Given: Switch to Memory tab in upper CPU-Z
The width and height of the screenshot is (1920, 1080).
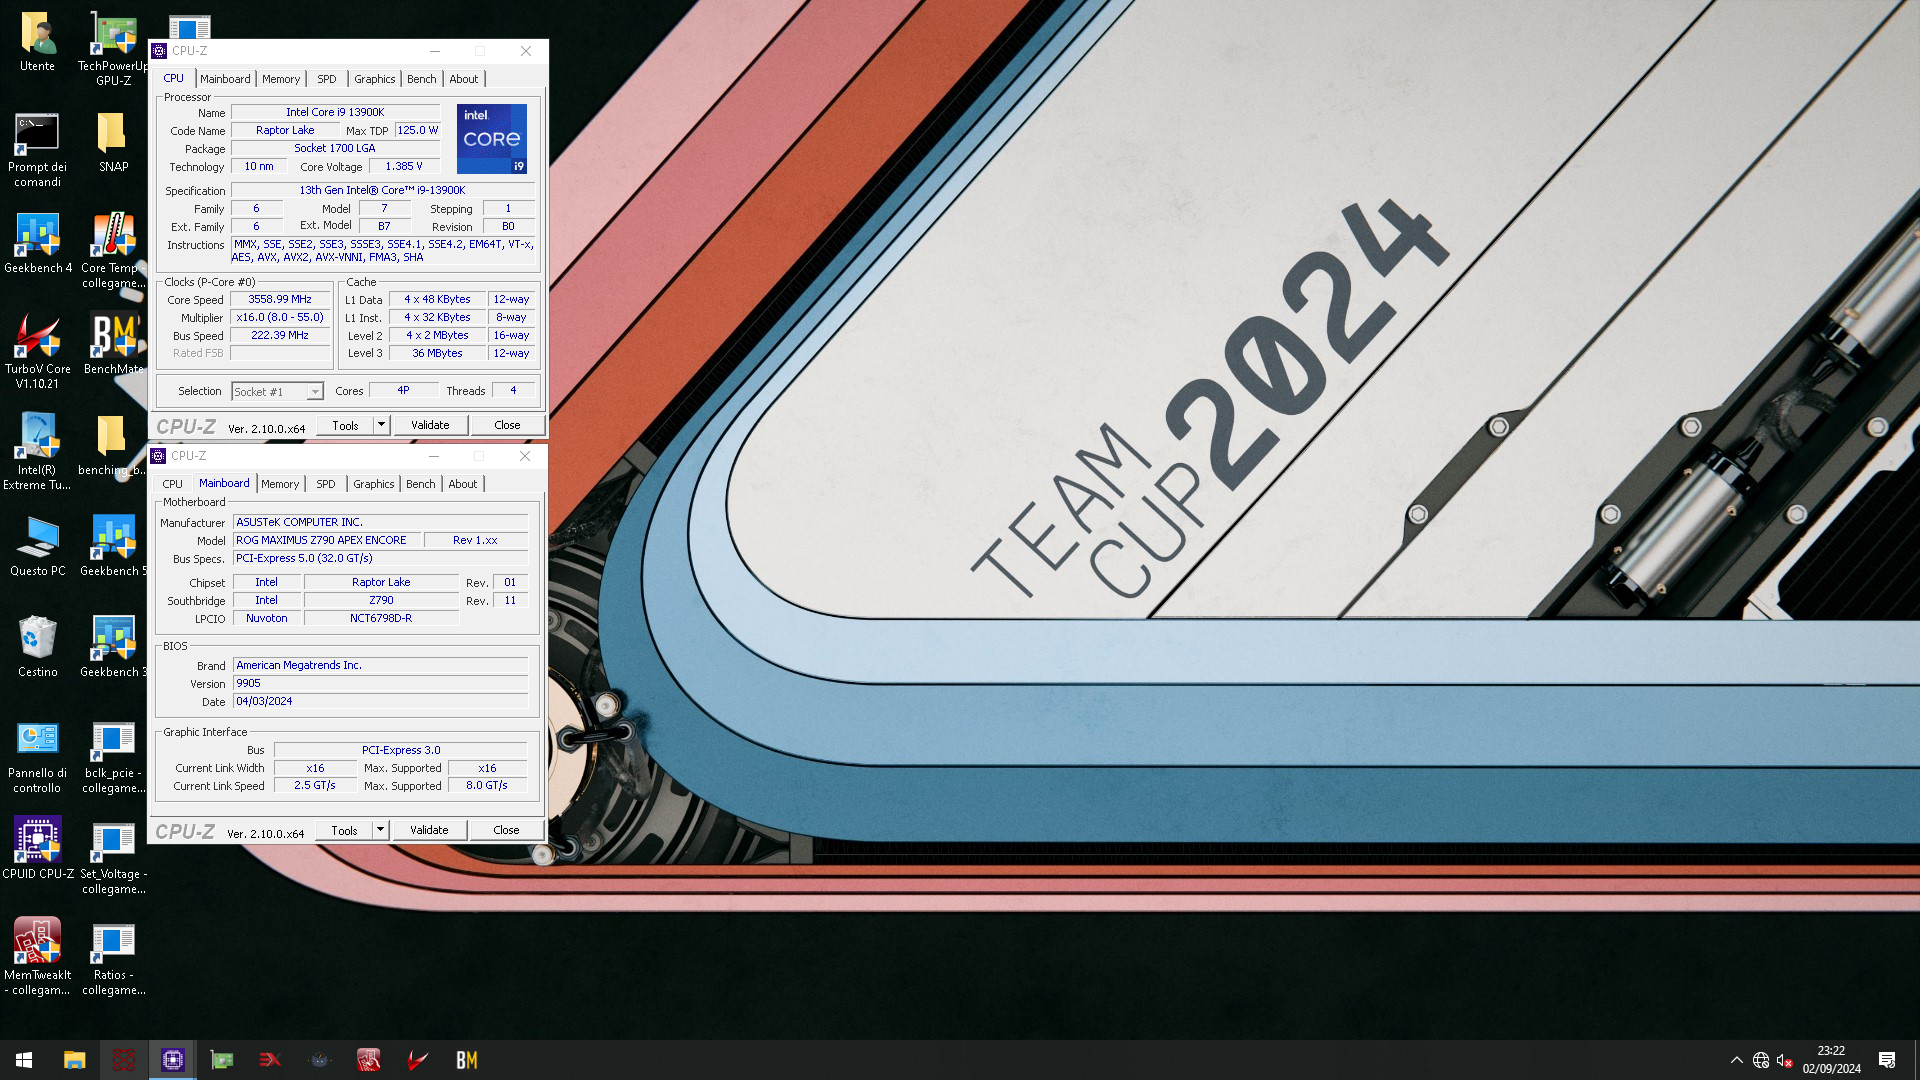Looking at the screenshot, I should click(281, 79).
